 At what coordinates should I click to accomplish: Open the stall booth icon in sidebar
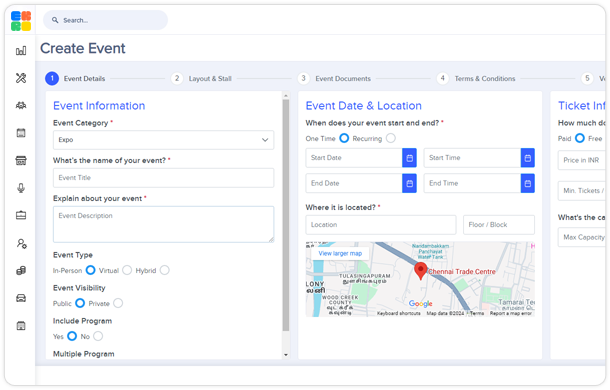pos(21,160)
